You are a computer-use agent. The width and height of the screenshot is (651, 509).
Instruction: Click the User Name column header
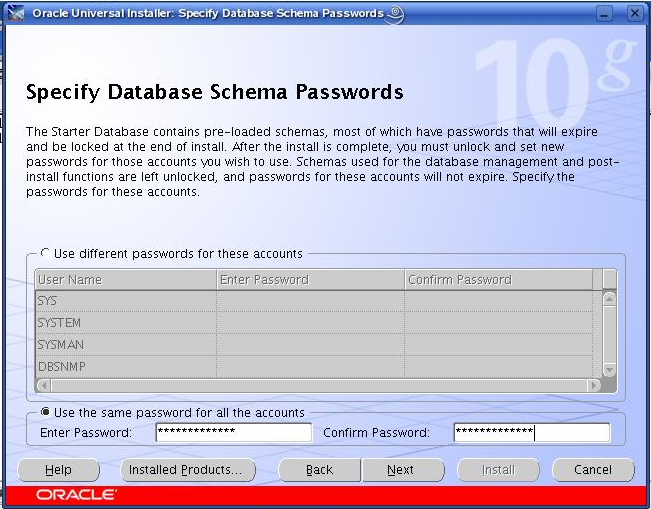(x=125, y=280)
